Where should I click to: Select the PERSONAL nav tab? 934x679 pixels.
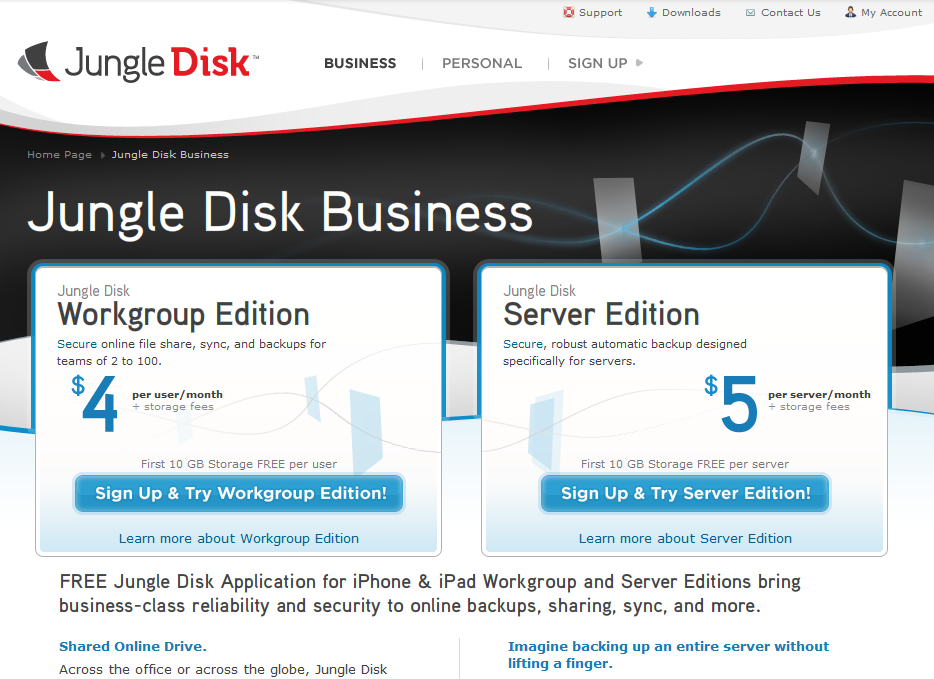pyautogui.click(x=482, y=63)
